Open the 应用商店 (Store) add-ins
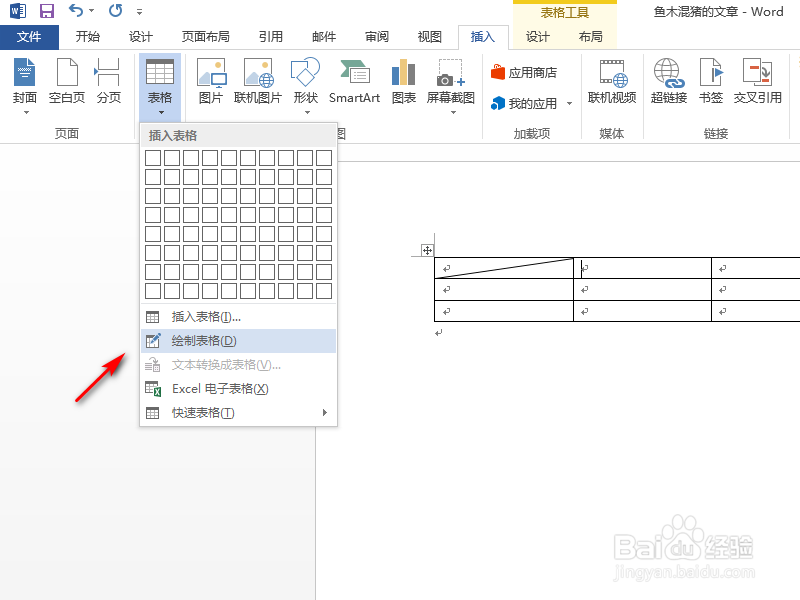The height and width of the screenshot is (600, 800). 524,73
